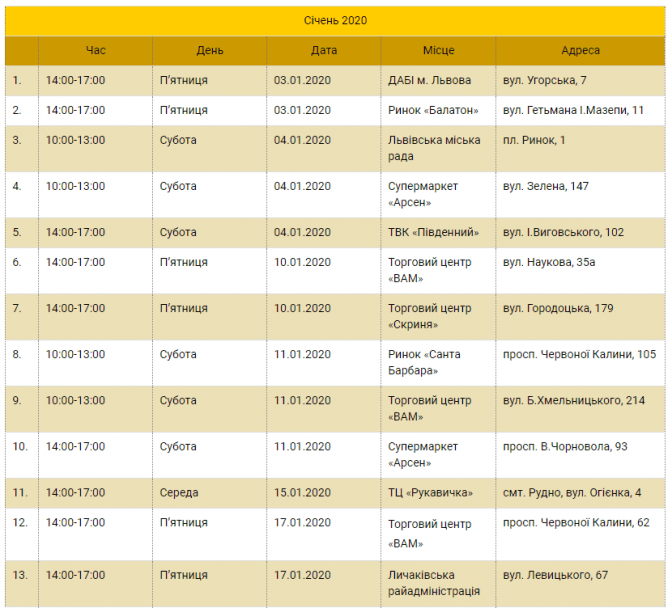The width and height of the screenshot is (672, 608).
Task: Click the «Січень 2020» table title
Action: coord(335,21)
